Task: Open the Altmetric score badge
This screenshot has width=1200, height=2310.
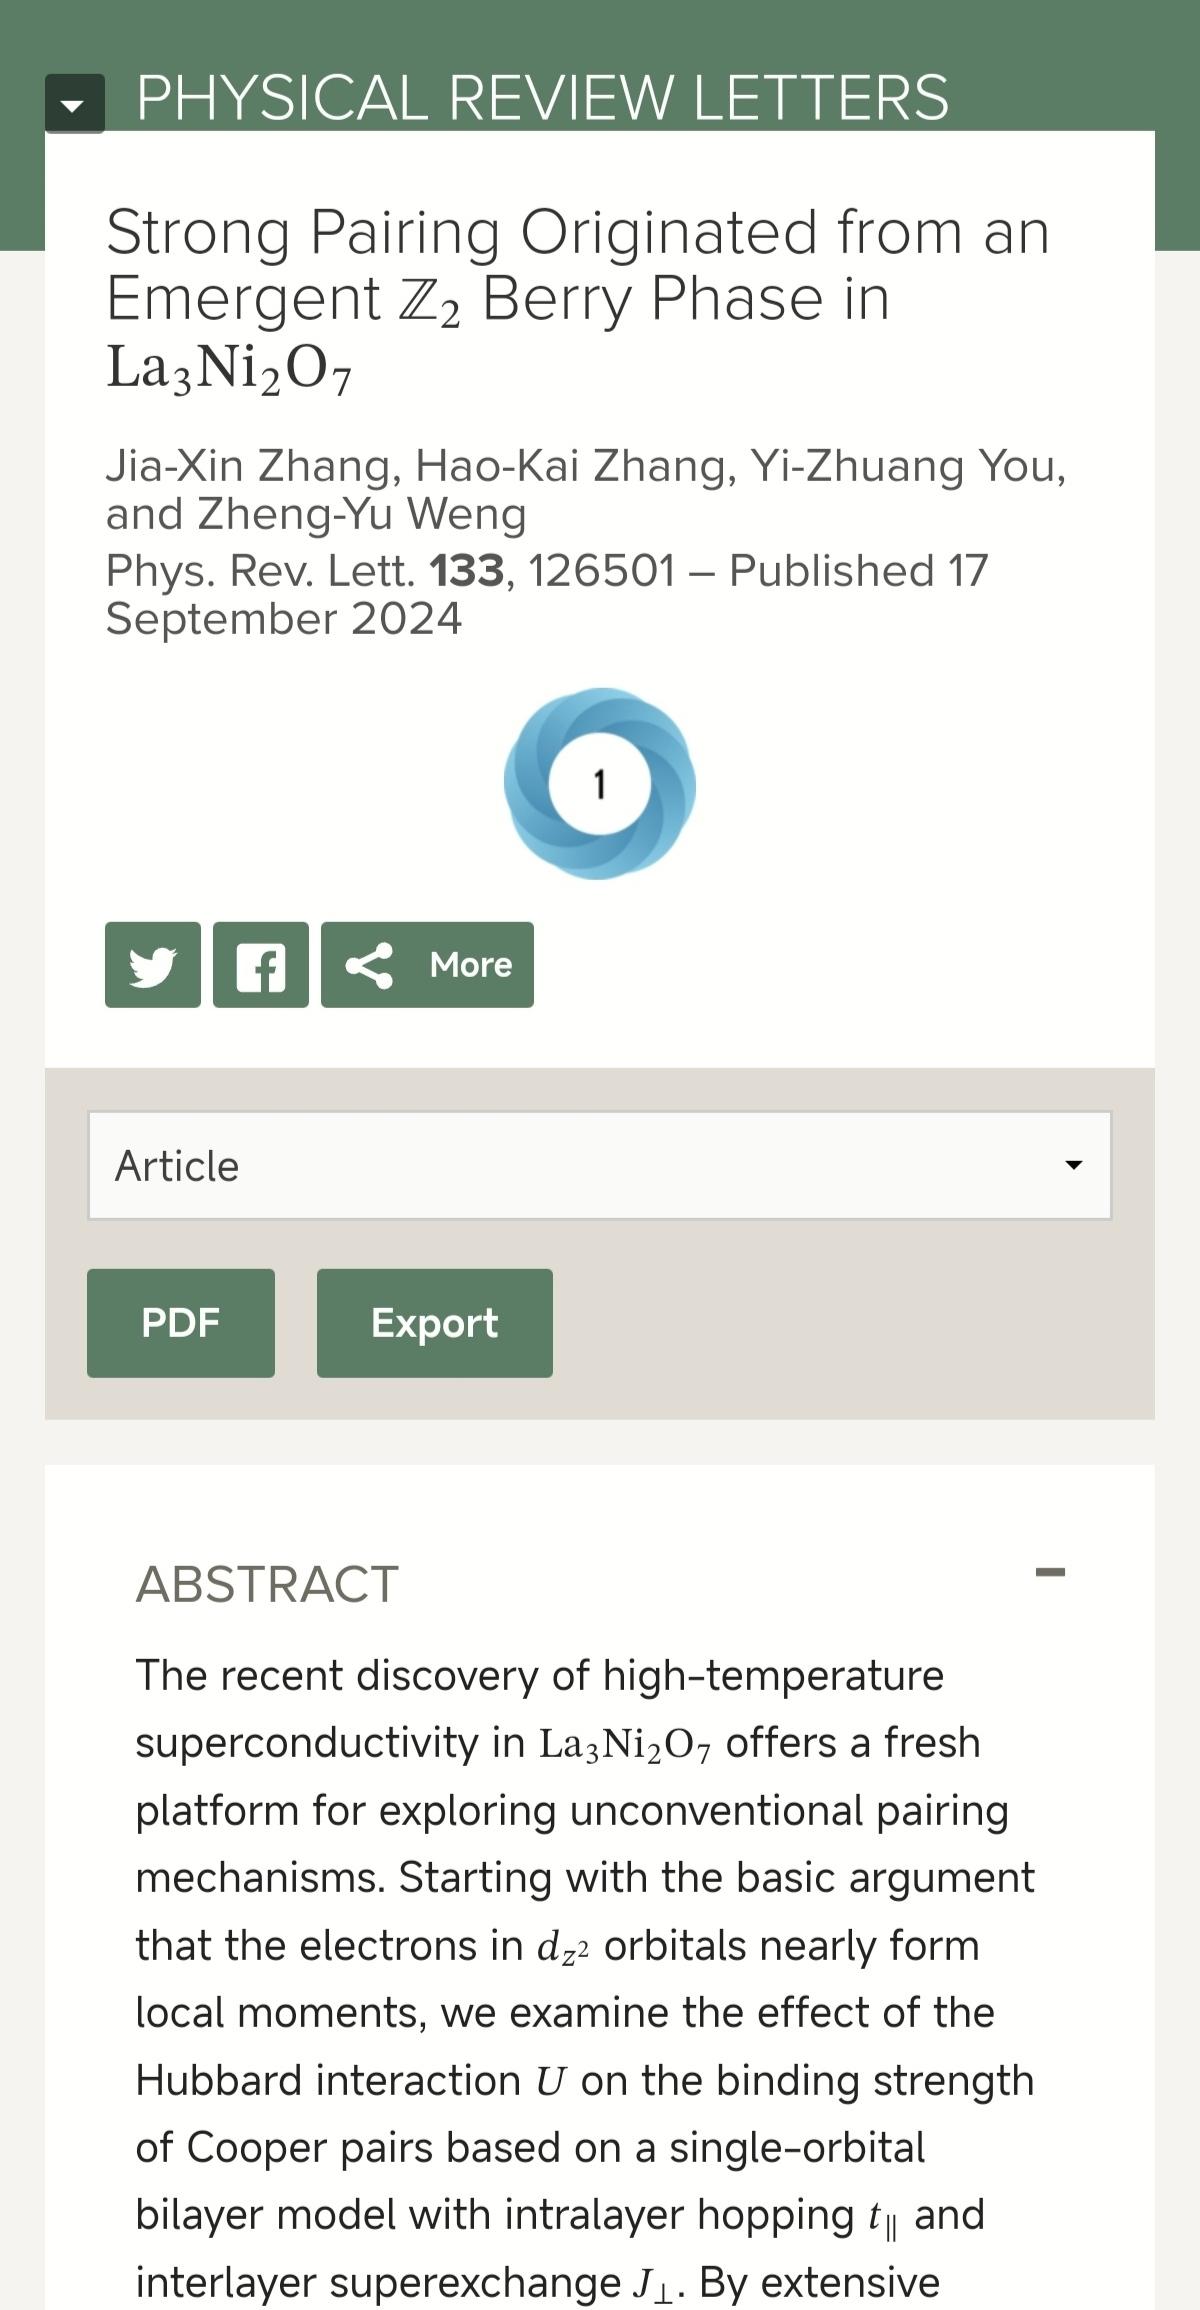Action: 600,784
